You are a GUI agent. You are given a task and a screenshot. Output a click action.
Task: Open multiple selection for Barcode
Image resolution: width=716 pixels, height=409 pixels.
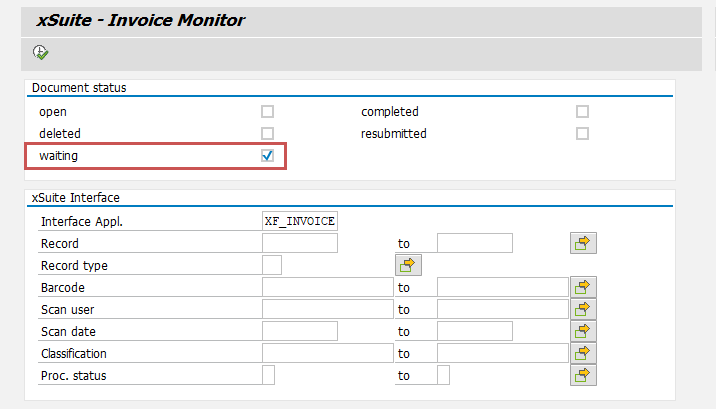(582, 287)
